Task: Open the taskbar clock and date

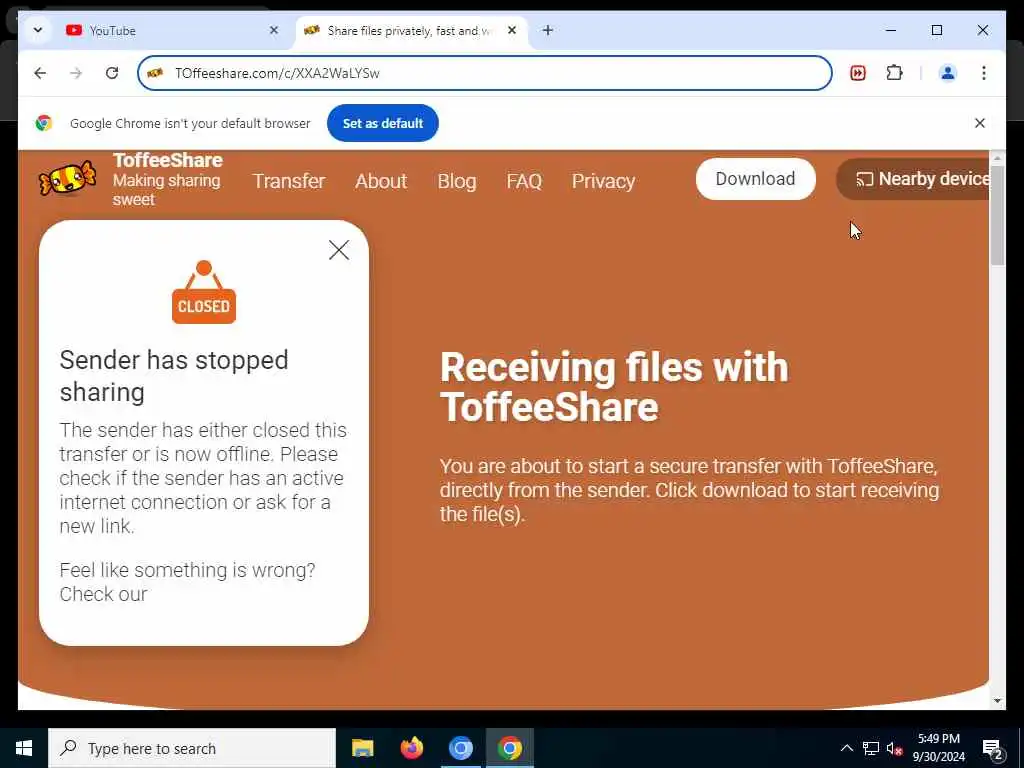Action: 938,748
